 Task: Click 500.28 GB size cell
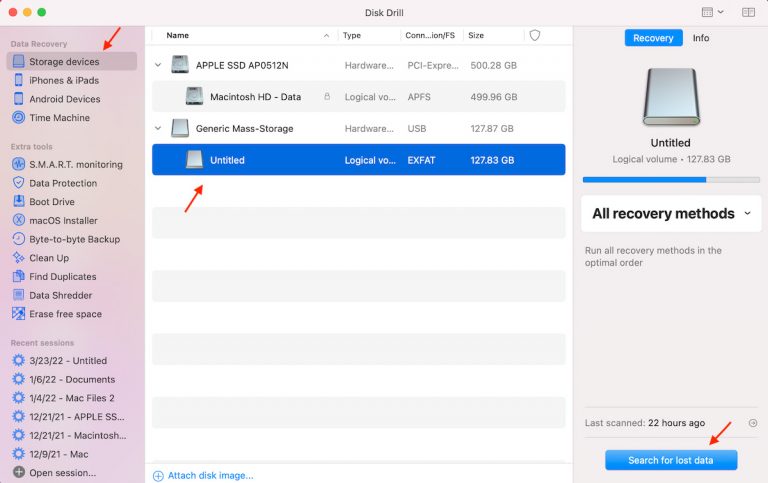(493, 65)
